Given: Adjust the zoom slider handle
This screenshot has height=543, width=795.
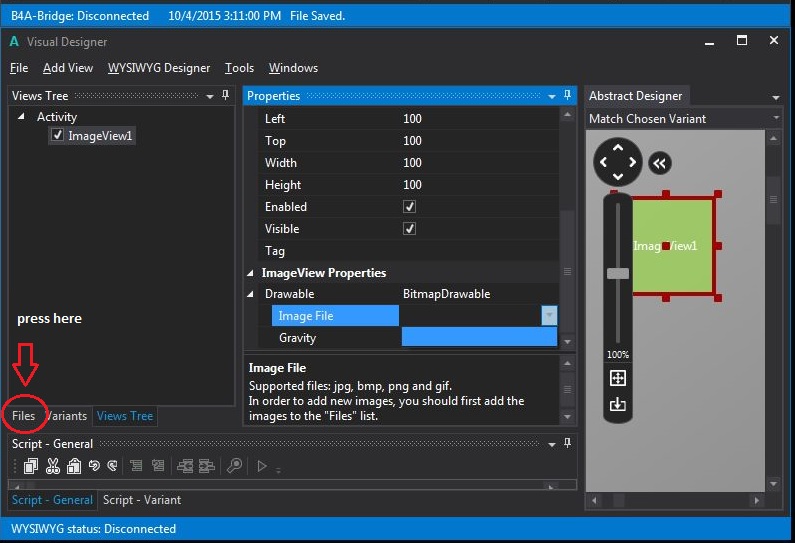Looking at the screenshot, I should coord(618,273).
